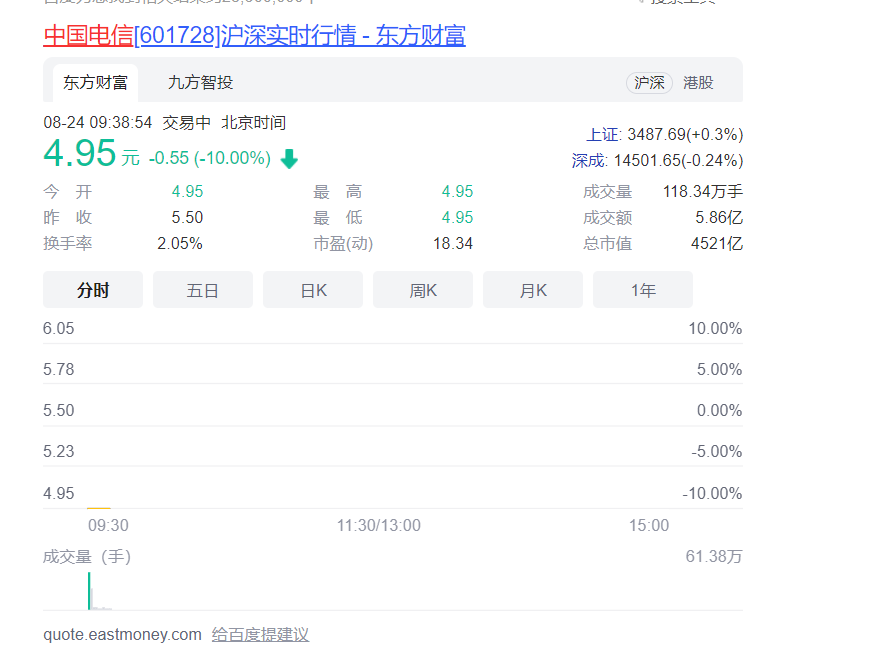Click the current price 4.95 元
The image size is (891, 649).
coord(91,154)
